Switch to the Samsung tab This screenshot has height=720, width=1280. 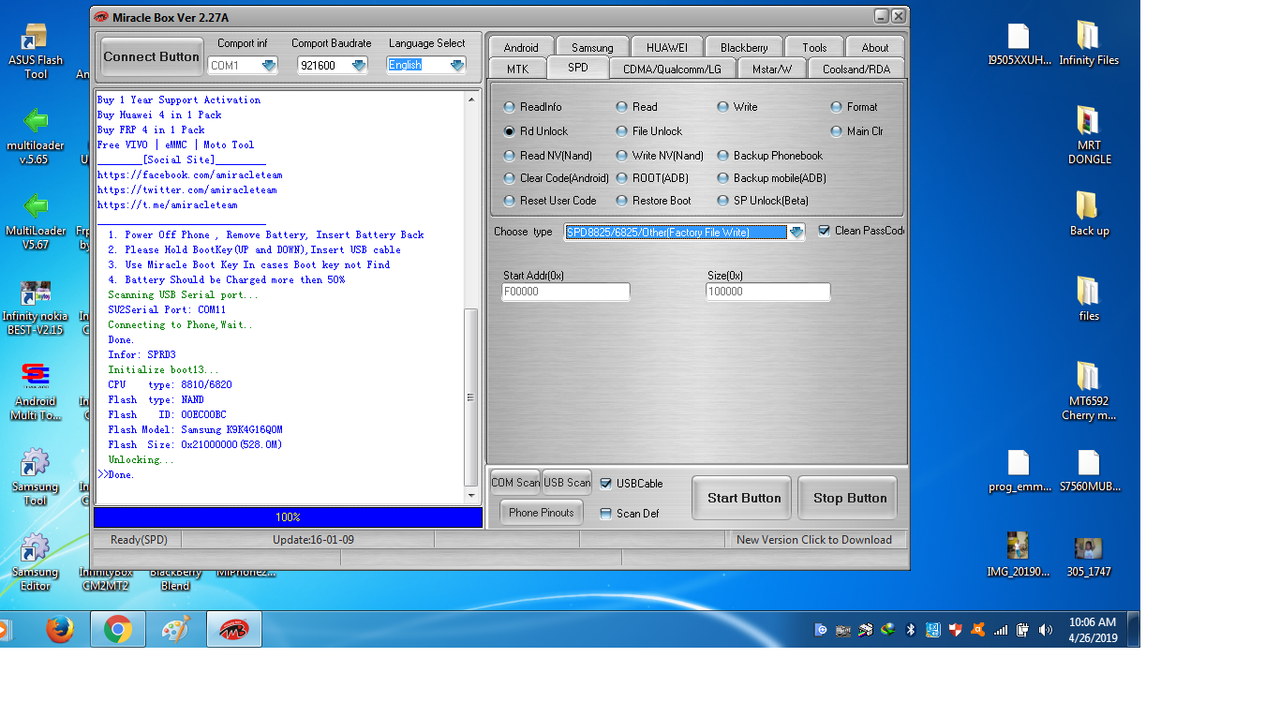pyautogui.click(x=593, y=47)
